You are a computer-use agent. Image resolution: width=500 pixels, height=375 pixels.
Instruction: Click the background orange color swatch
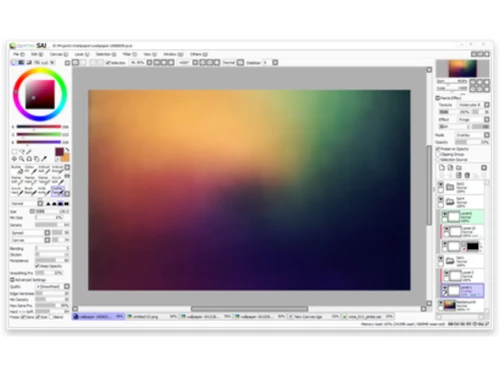point(65,158)
